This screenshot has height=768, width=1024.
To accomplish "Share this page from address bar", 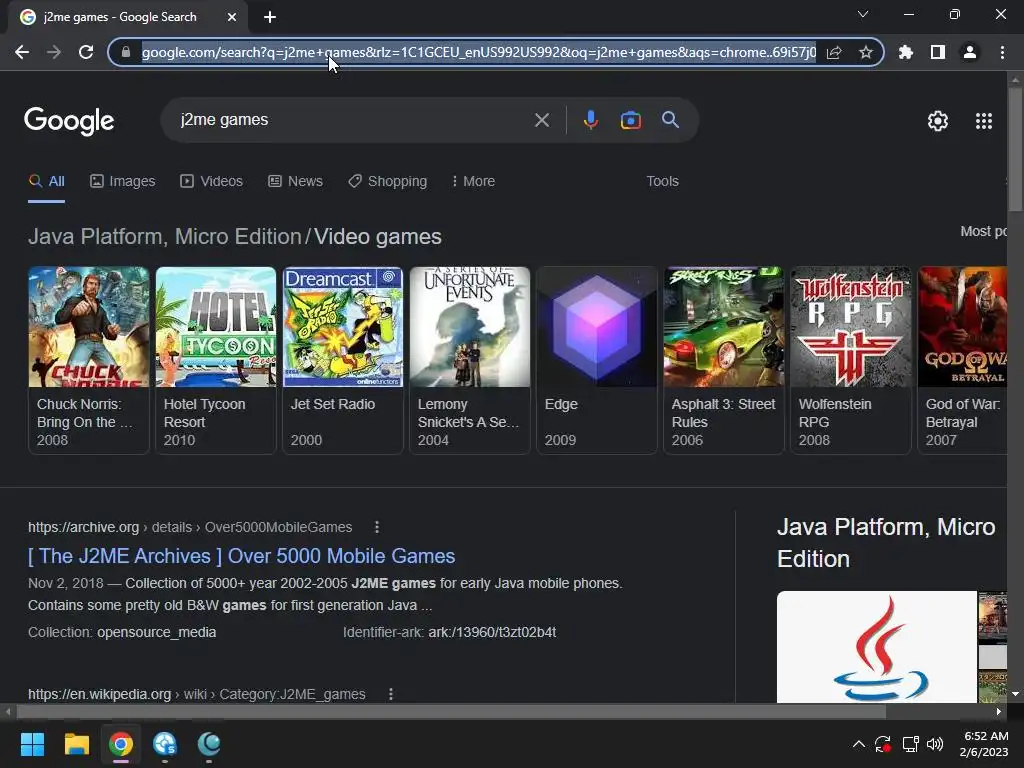I will click(x=834, y=52).
